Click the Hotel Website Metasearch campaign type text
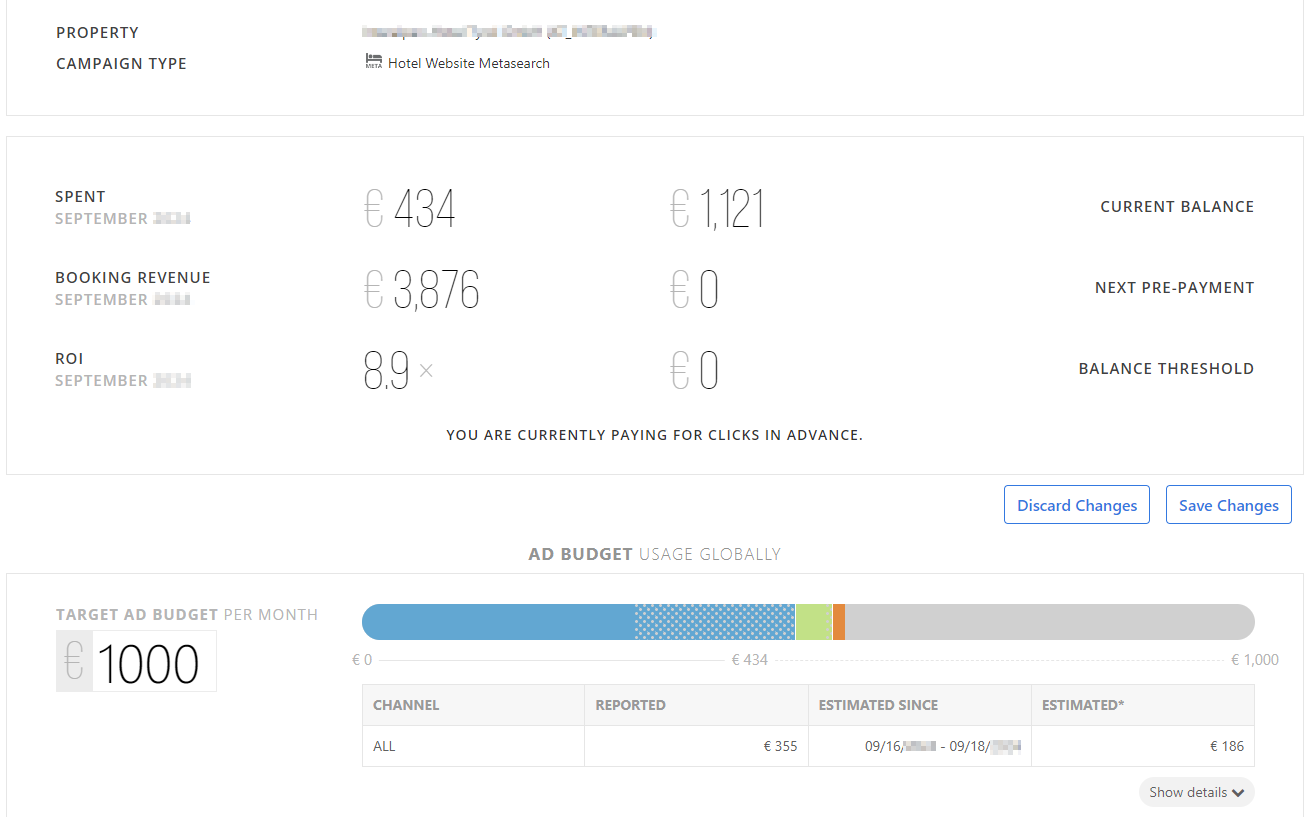 point(469,63)
